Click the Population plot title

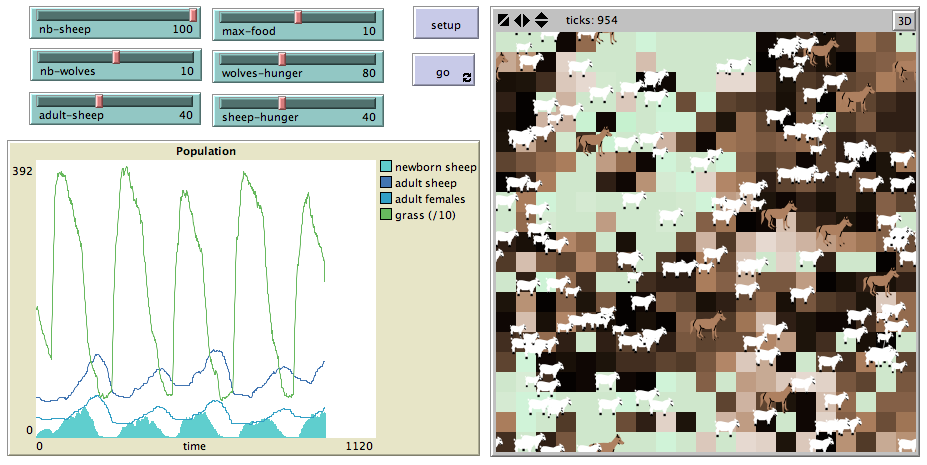pos(206,151)
